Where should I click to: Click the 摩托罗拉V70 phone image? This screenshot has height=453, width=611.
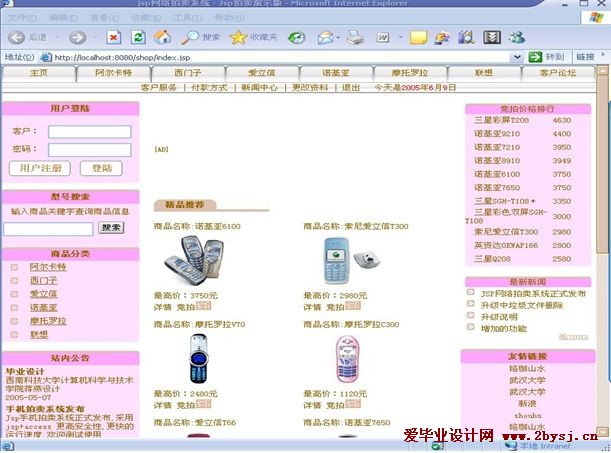tap(198, 359)
